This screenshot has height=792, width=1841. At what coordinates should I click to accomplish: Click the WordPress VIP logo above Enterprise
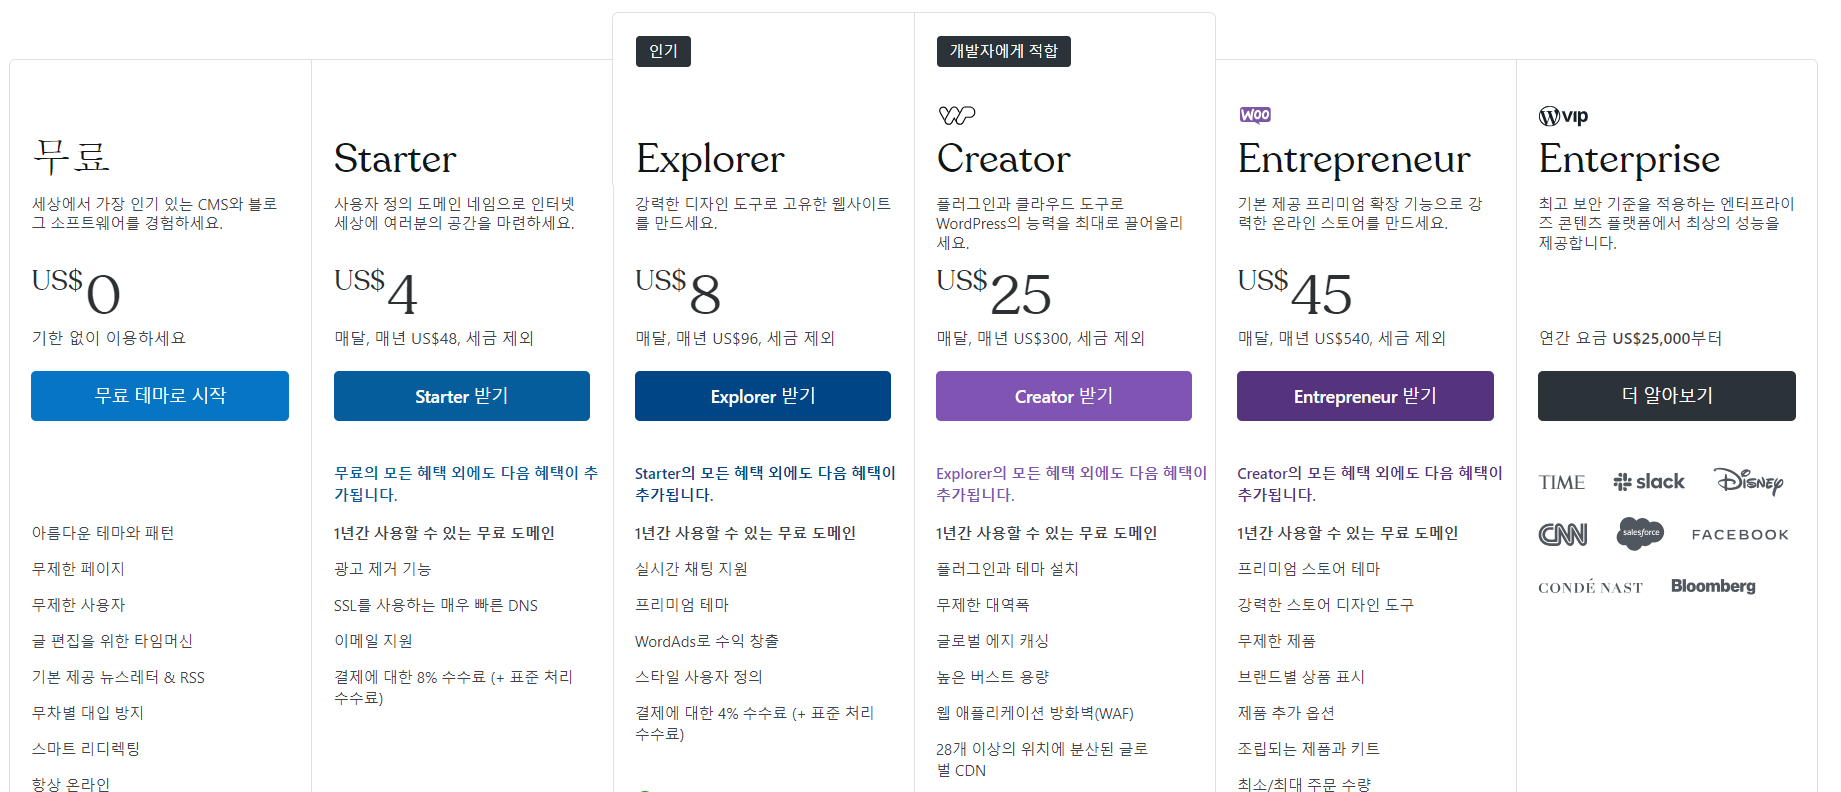coord(1563,116)
